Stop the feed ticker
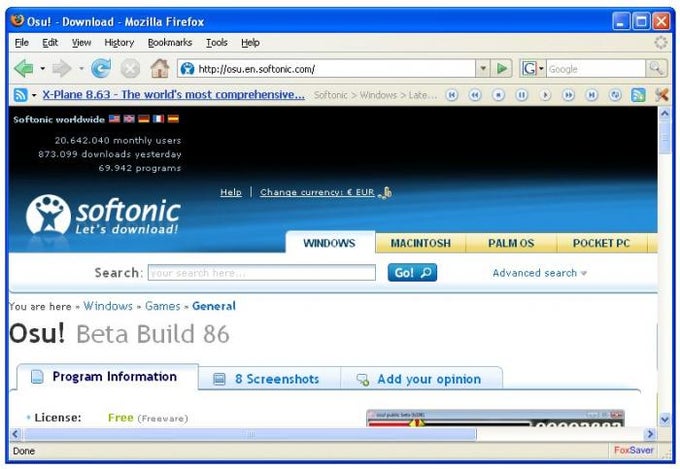 click(499, 95)
